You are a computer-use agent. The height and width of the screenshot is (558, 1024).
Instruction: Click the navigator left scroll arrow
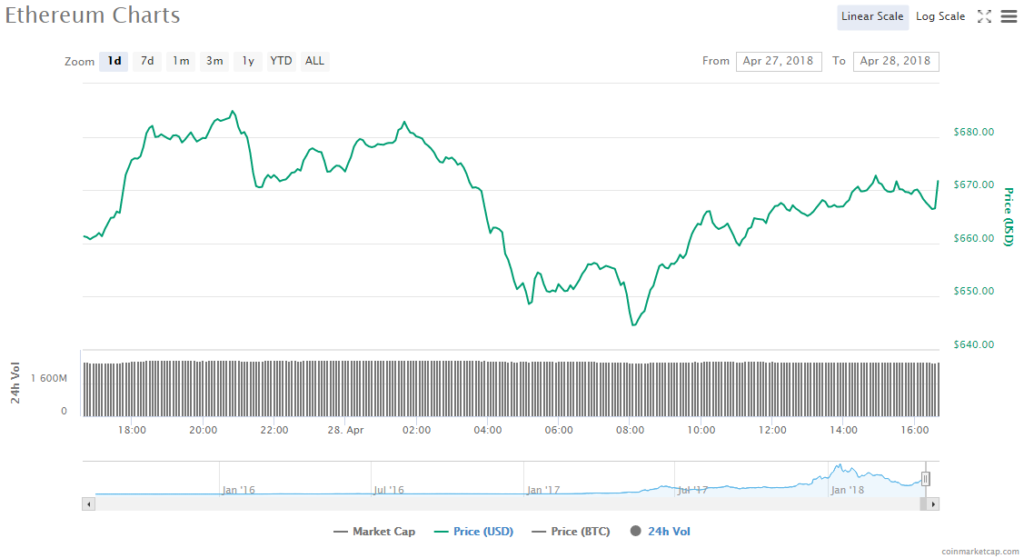click(x=90, y=504)
